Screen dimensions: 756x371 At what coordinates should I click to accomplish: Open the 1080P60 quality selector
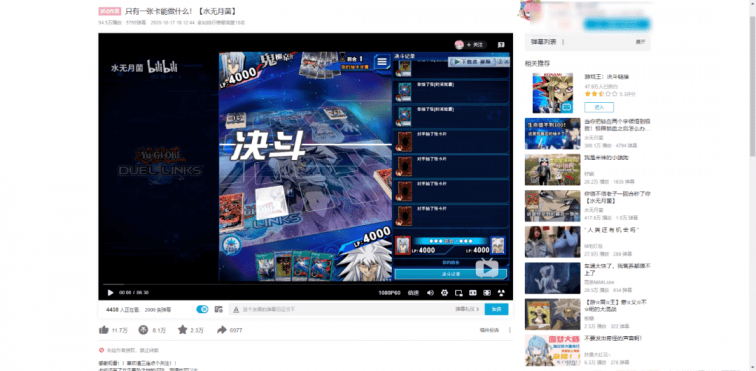389,293
